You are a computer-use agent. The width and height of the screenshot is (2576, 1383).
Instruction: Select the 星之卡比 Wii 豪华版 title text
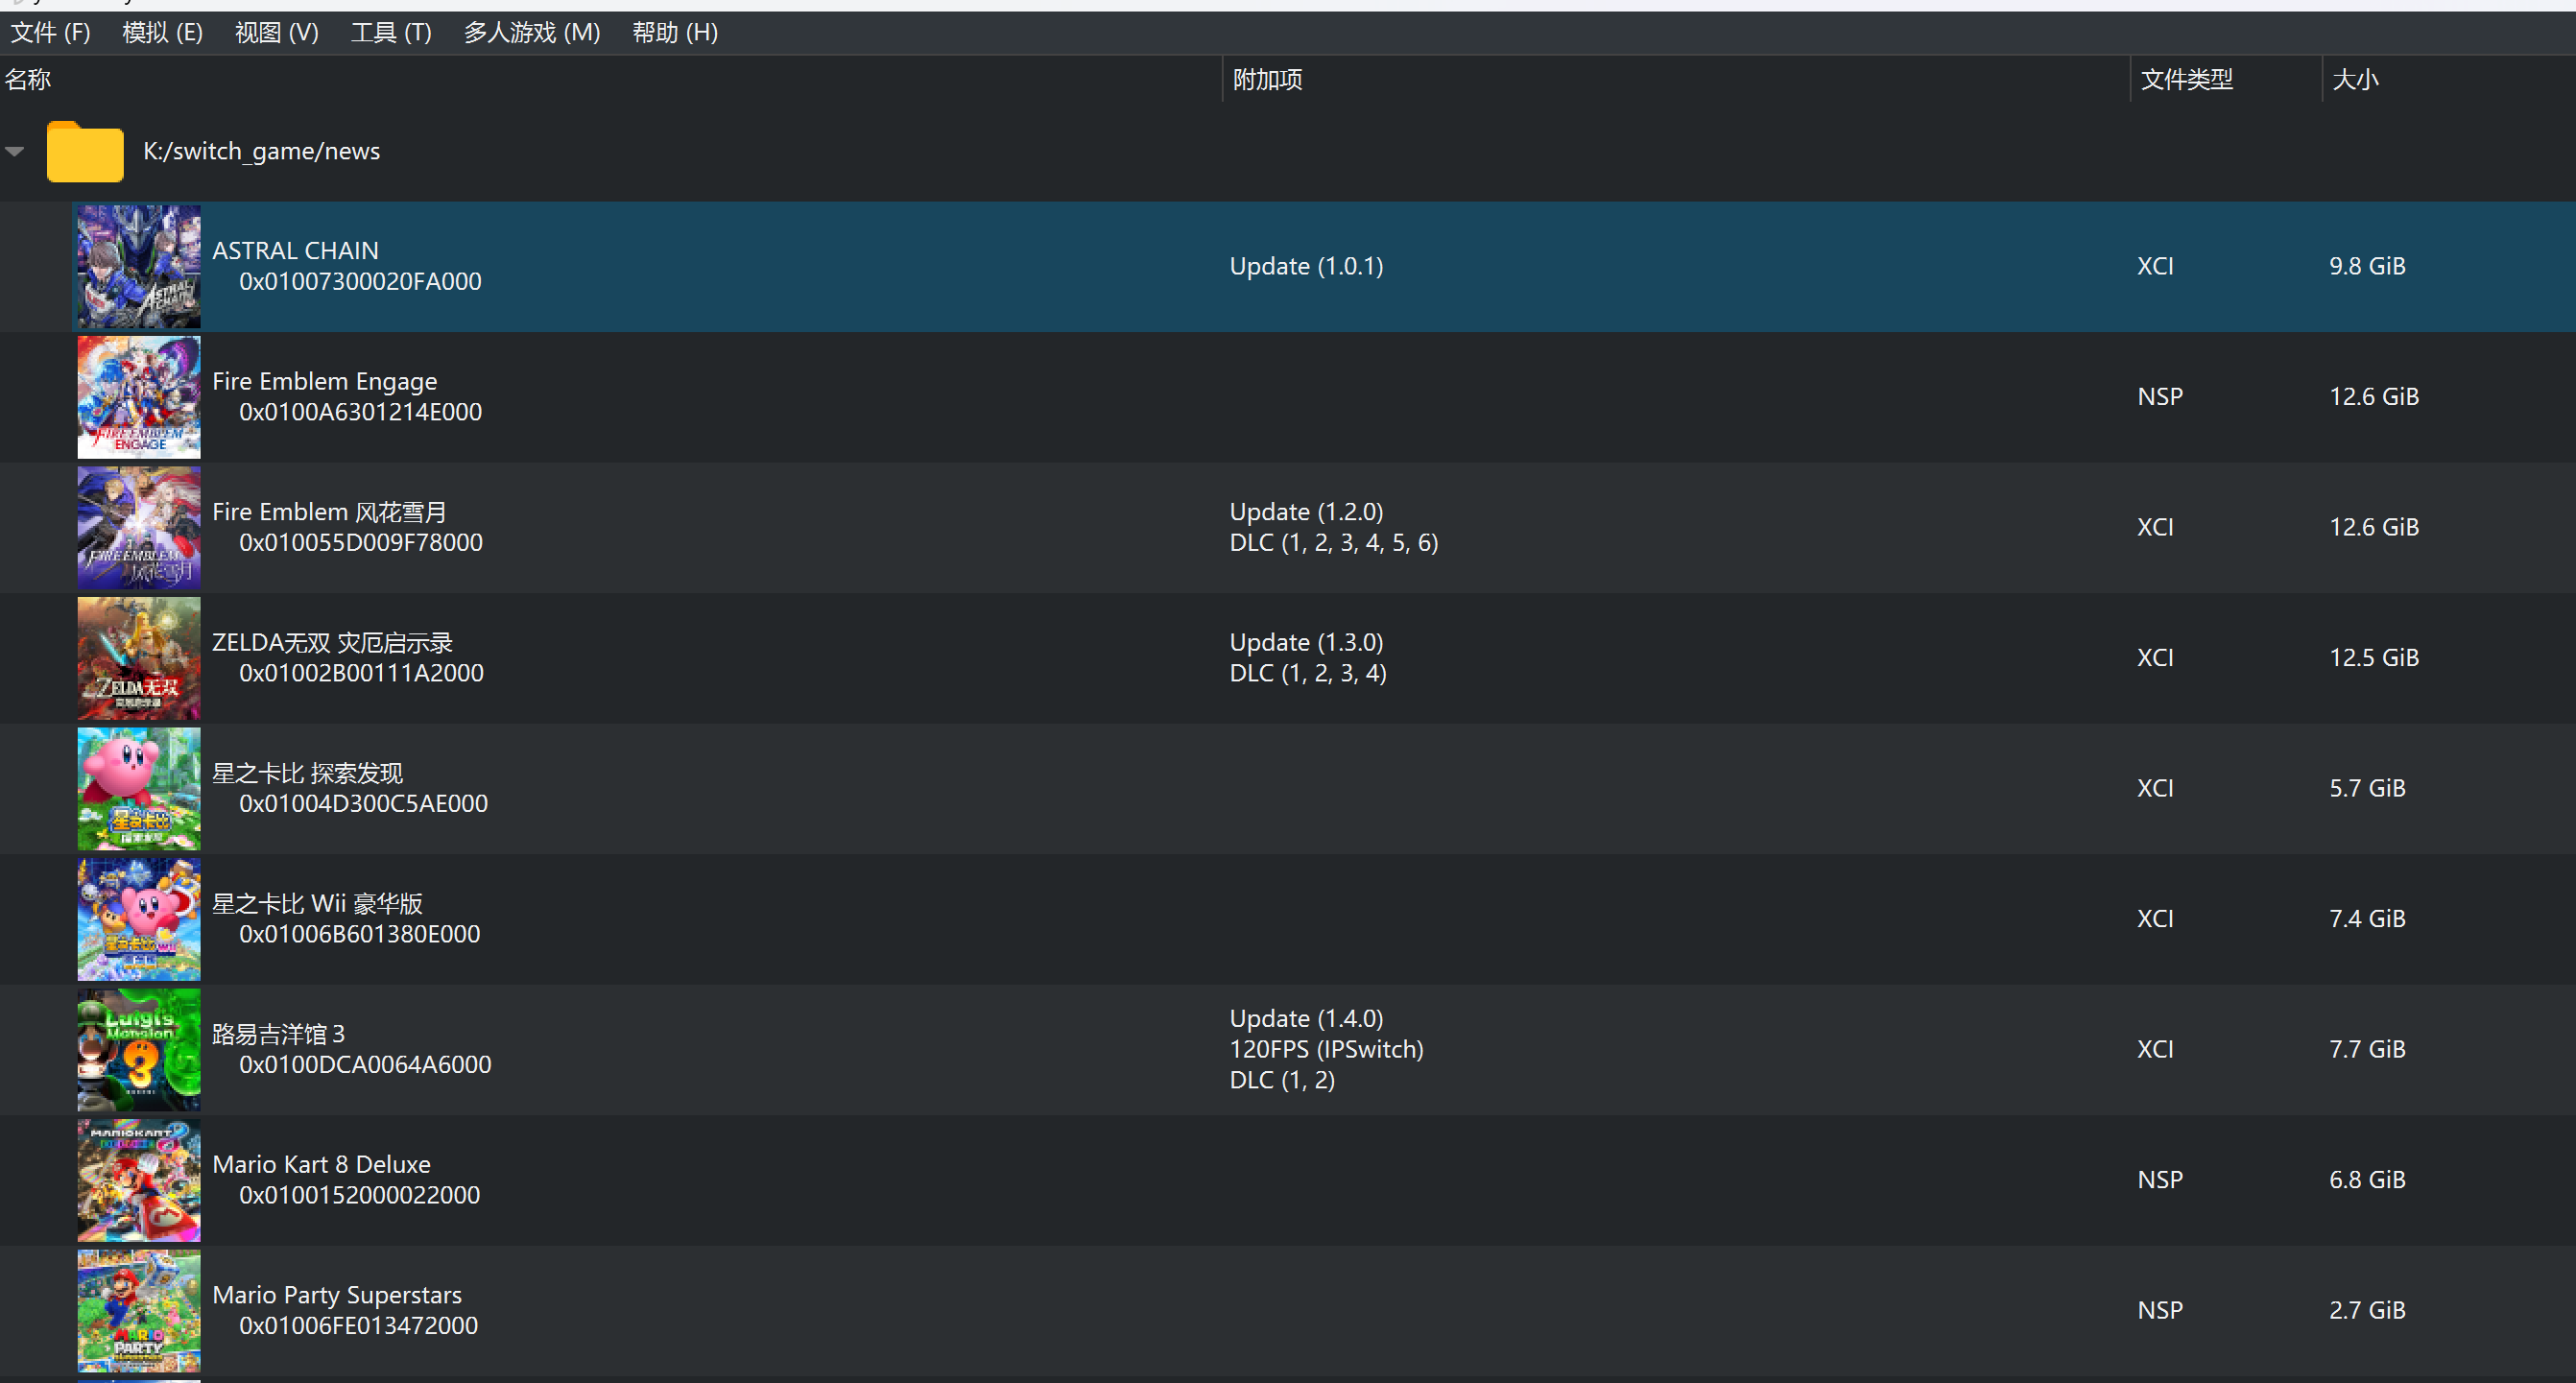317,903
